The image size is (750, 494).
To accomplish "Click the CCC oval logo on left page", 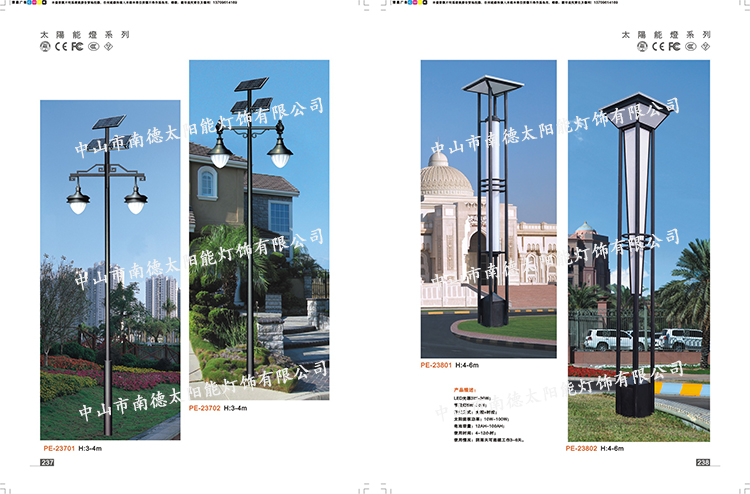I will [x=93, y=46].
